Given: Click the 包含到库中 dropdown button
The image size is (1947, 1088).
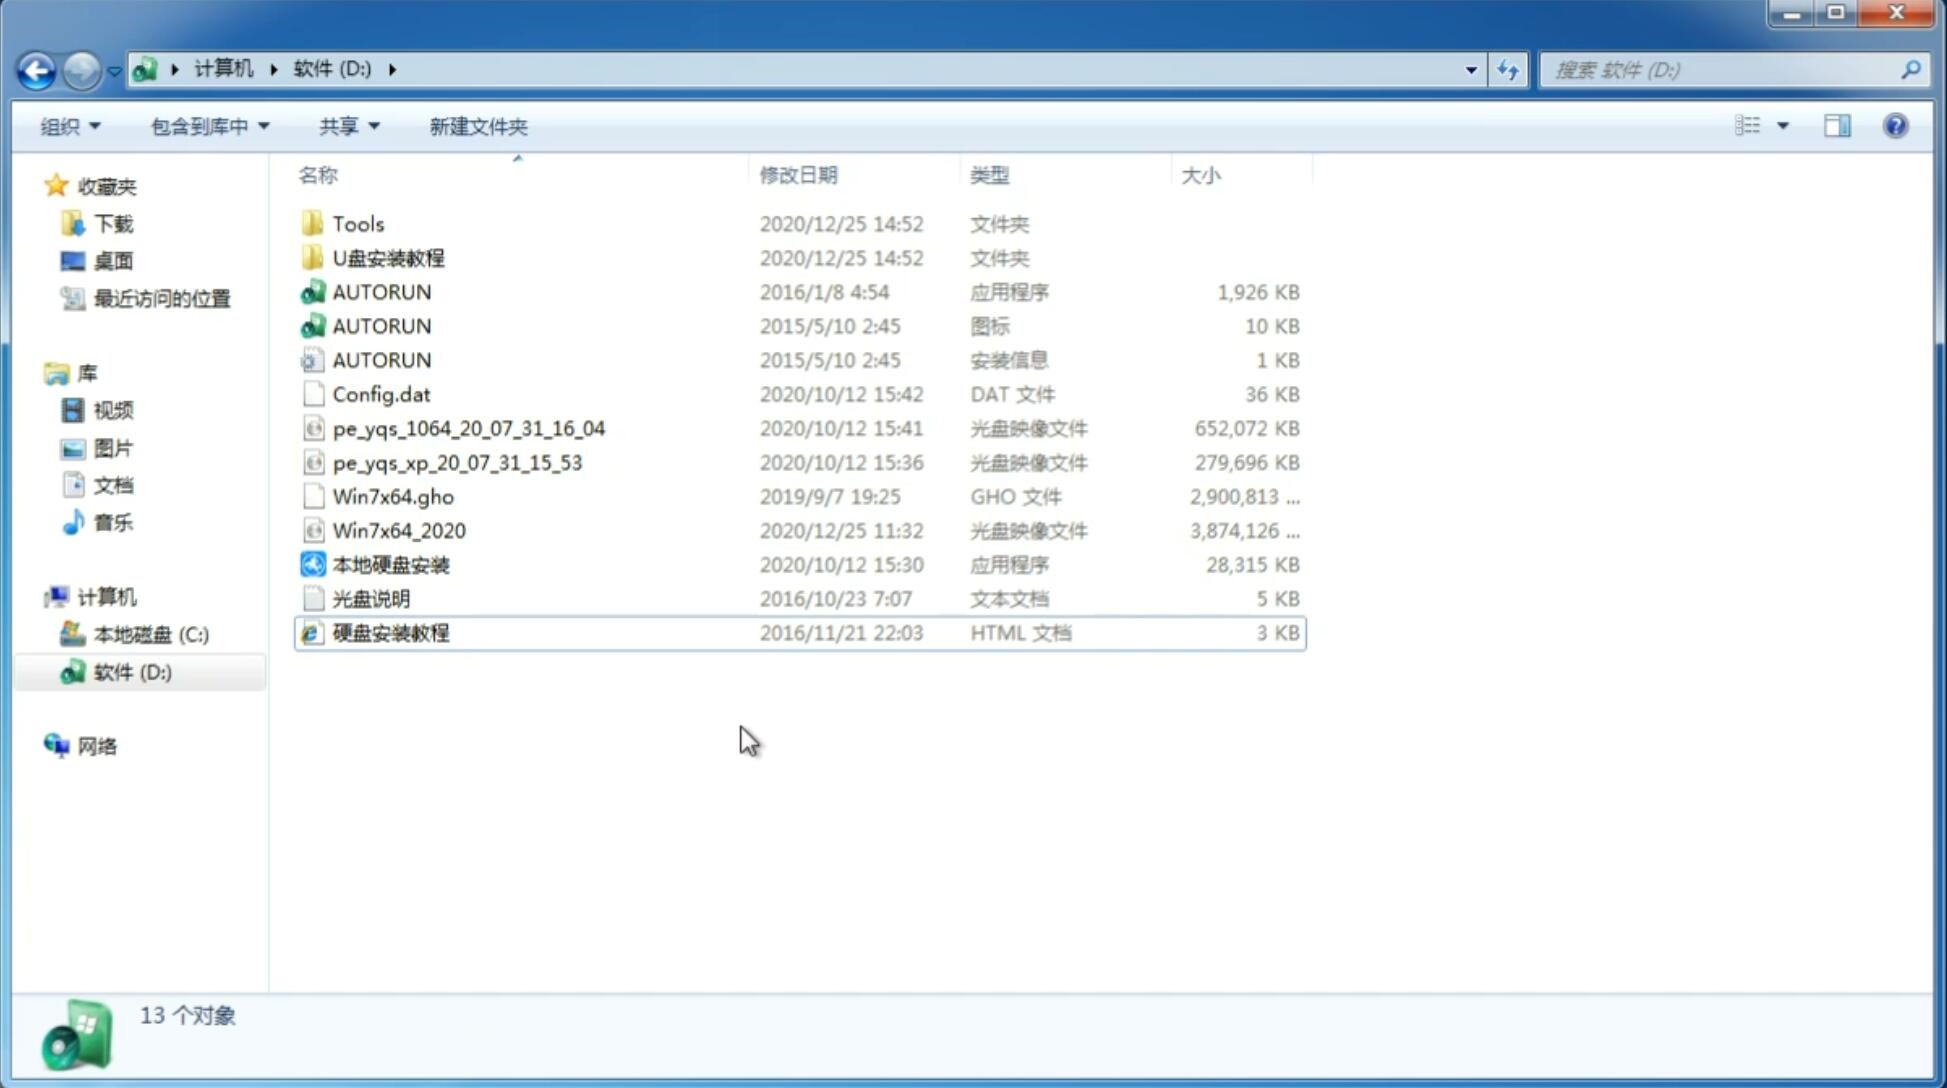Looking at the screenshot, I should coord(209,126).
